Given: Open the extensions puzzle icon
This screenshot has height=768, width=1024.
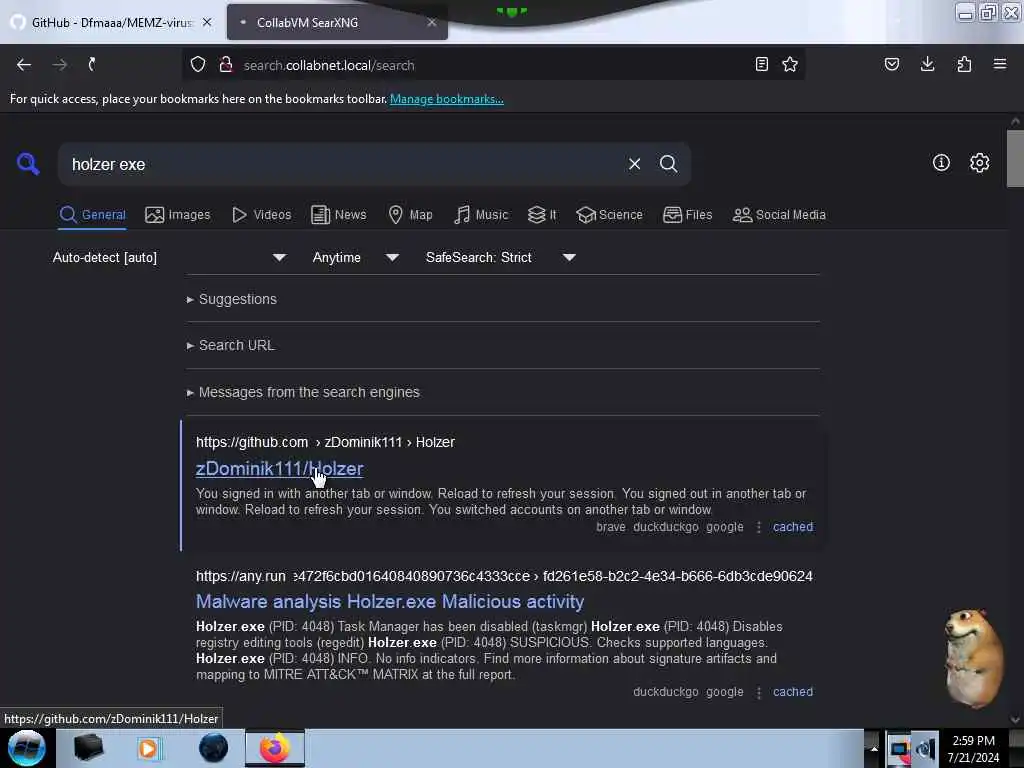Looking at the screenshot, I should (x=964, y=64).
